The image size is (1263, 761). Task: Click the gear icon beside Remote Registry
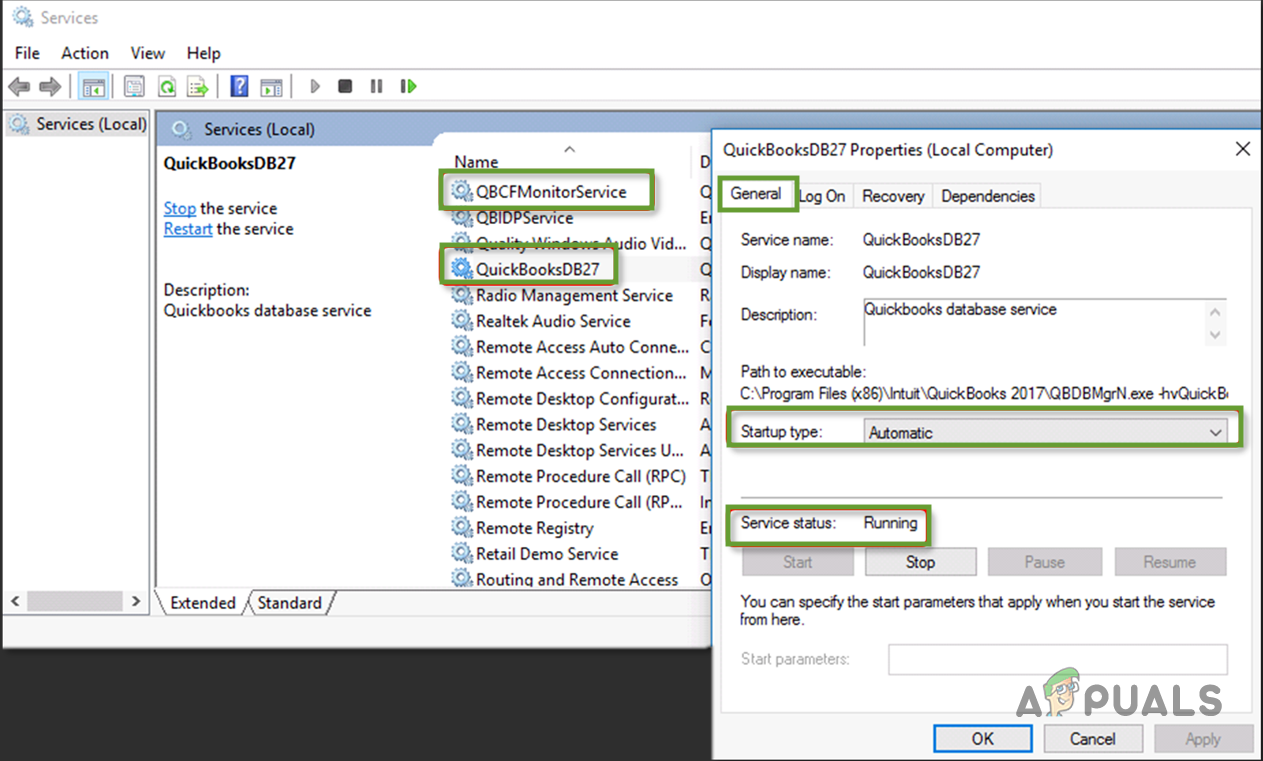click(461, 528)
